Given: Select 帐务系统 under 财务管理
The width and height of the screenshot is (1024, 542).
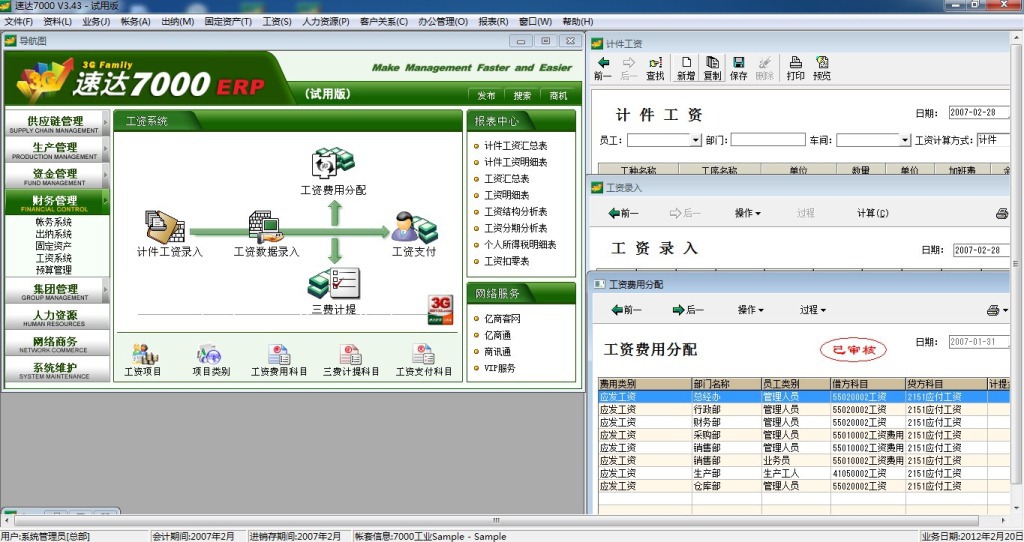Looking at the screenshot, I should 54,222.
